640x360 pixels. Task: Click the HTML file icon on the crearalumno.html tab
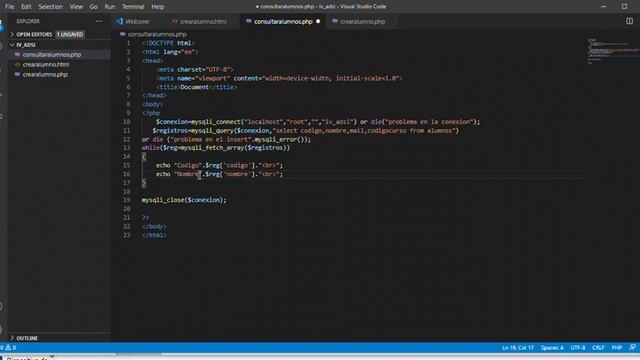point(175,21)
